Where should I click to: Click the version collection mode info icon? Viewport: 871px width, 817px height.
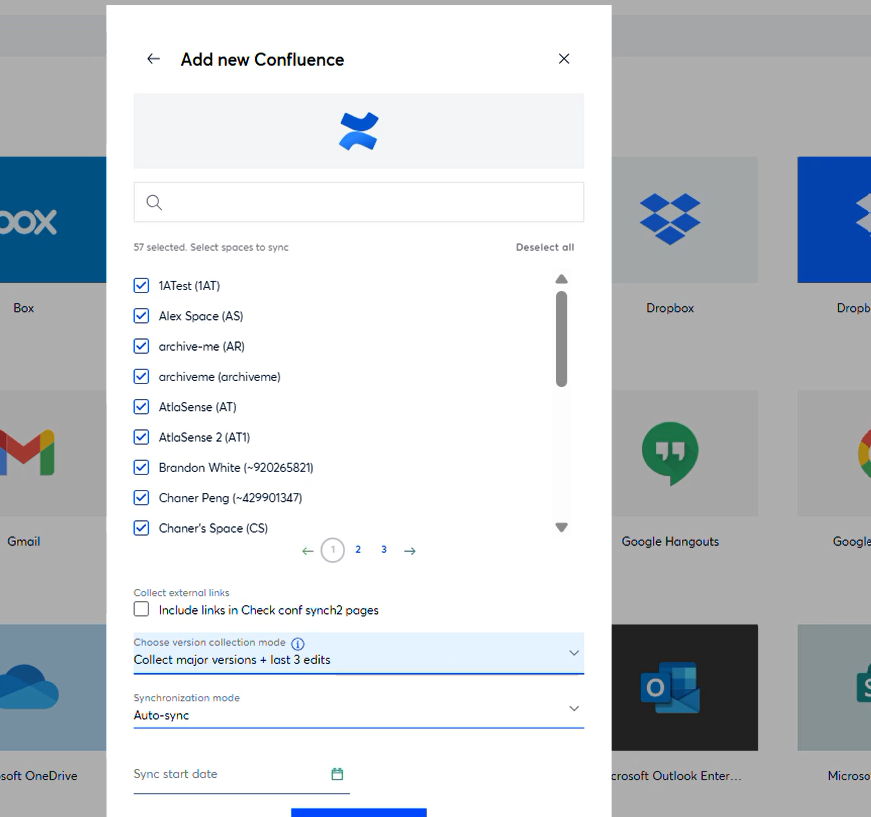coord(298,644)
